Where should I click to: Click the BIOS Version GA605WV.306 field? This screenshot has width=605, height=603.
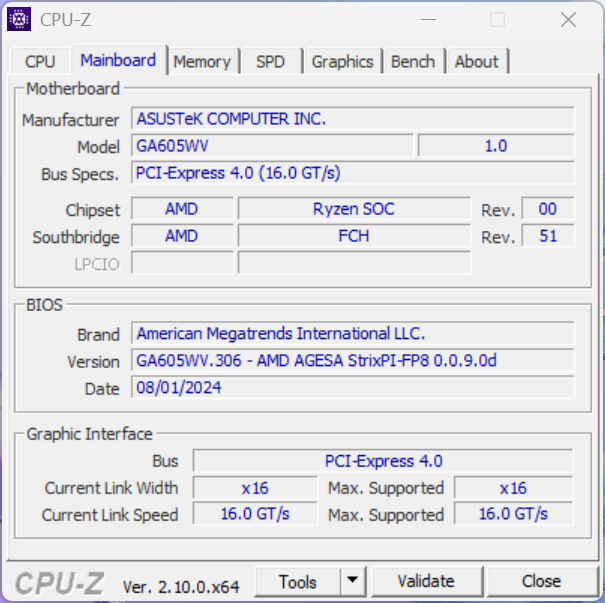(x=353, y=361)
